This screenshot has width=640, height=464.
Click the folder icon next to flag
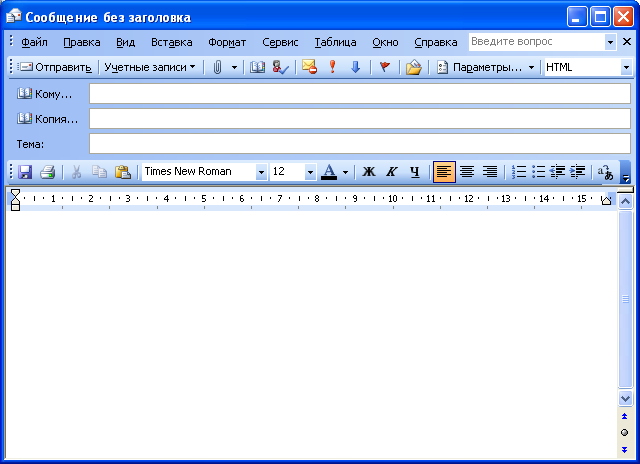click(413, 67)
